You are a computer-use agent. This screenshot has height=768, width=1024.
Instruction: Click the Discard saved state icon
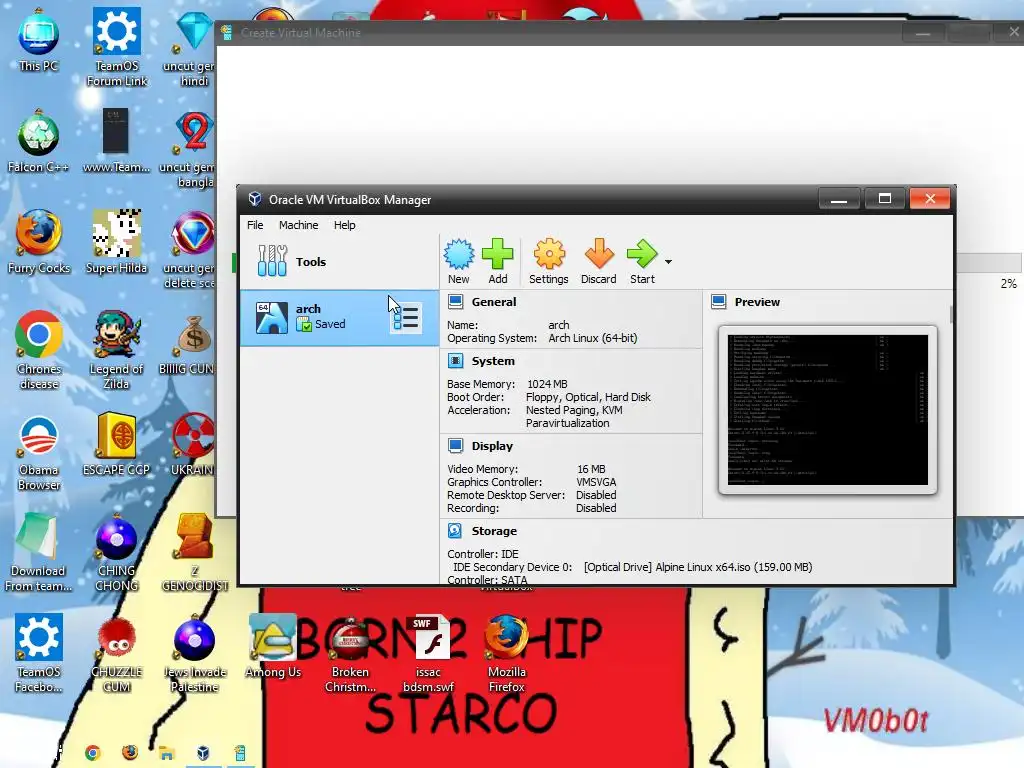[599, 261]
